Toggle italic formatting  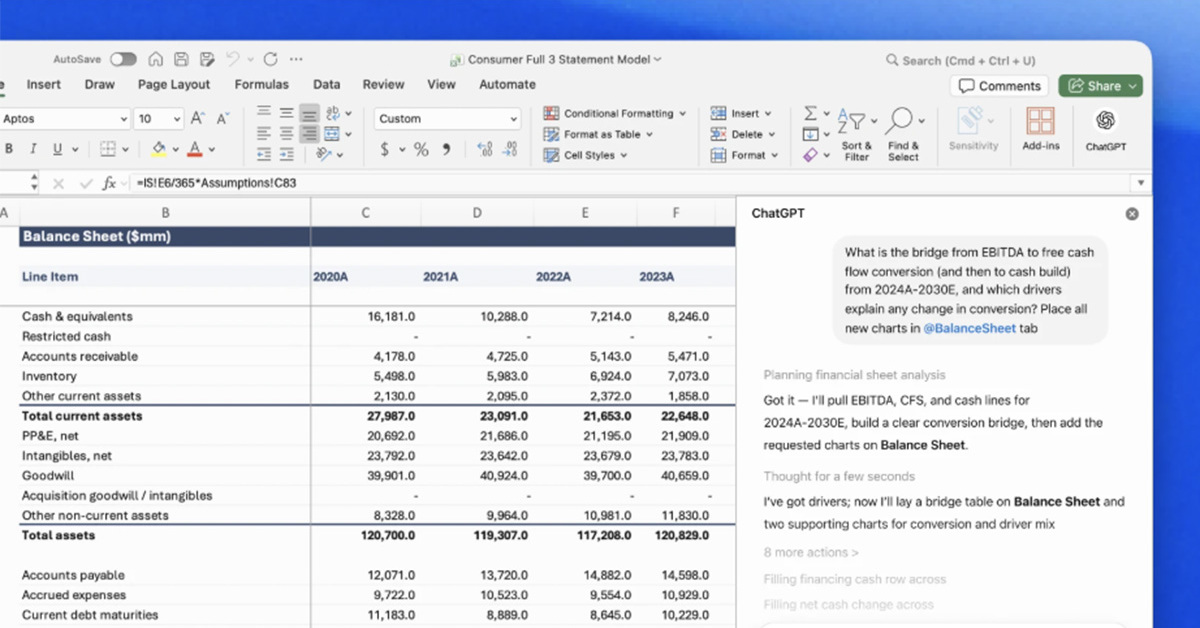click(x=33, y=150)
